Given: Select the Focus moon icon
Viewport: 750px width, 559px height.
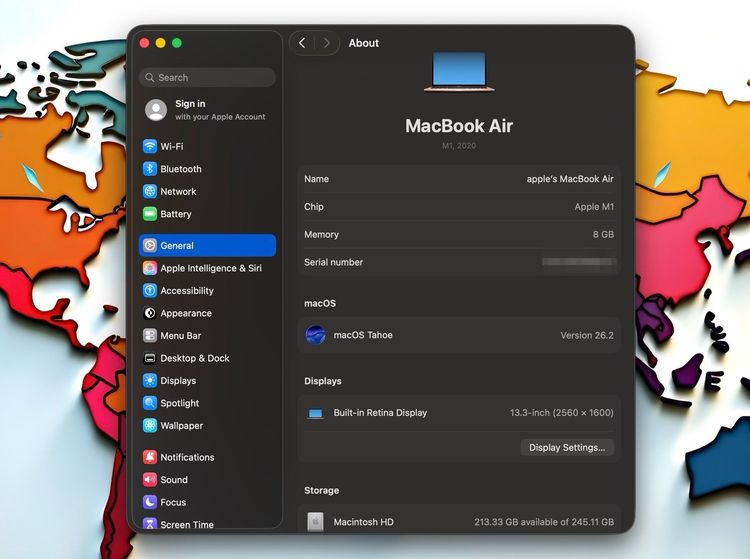Looking at the screenshot, I should pyautogui.click(x=150, y=502).
